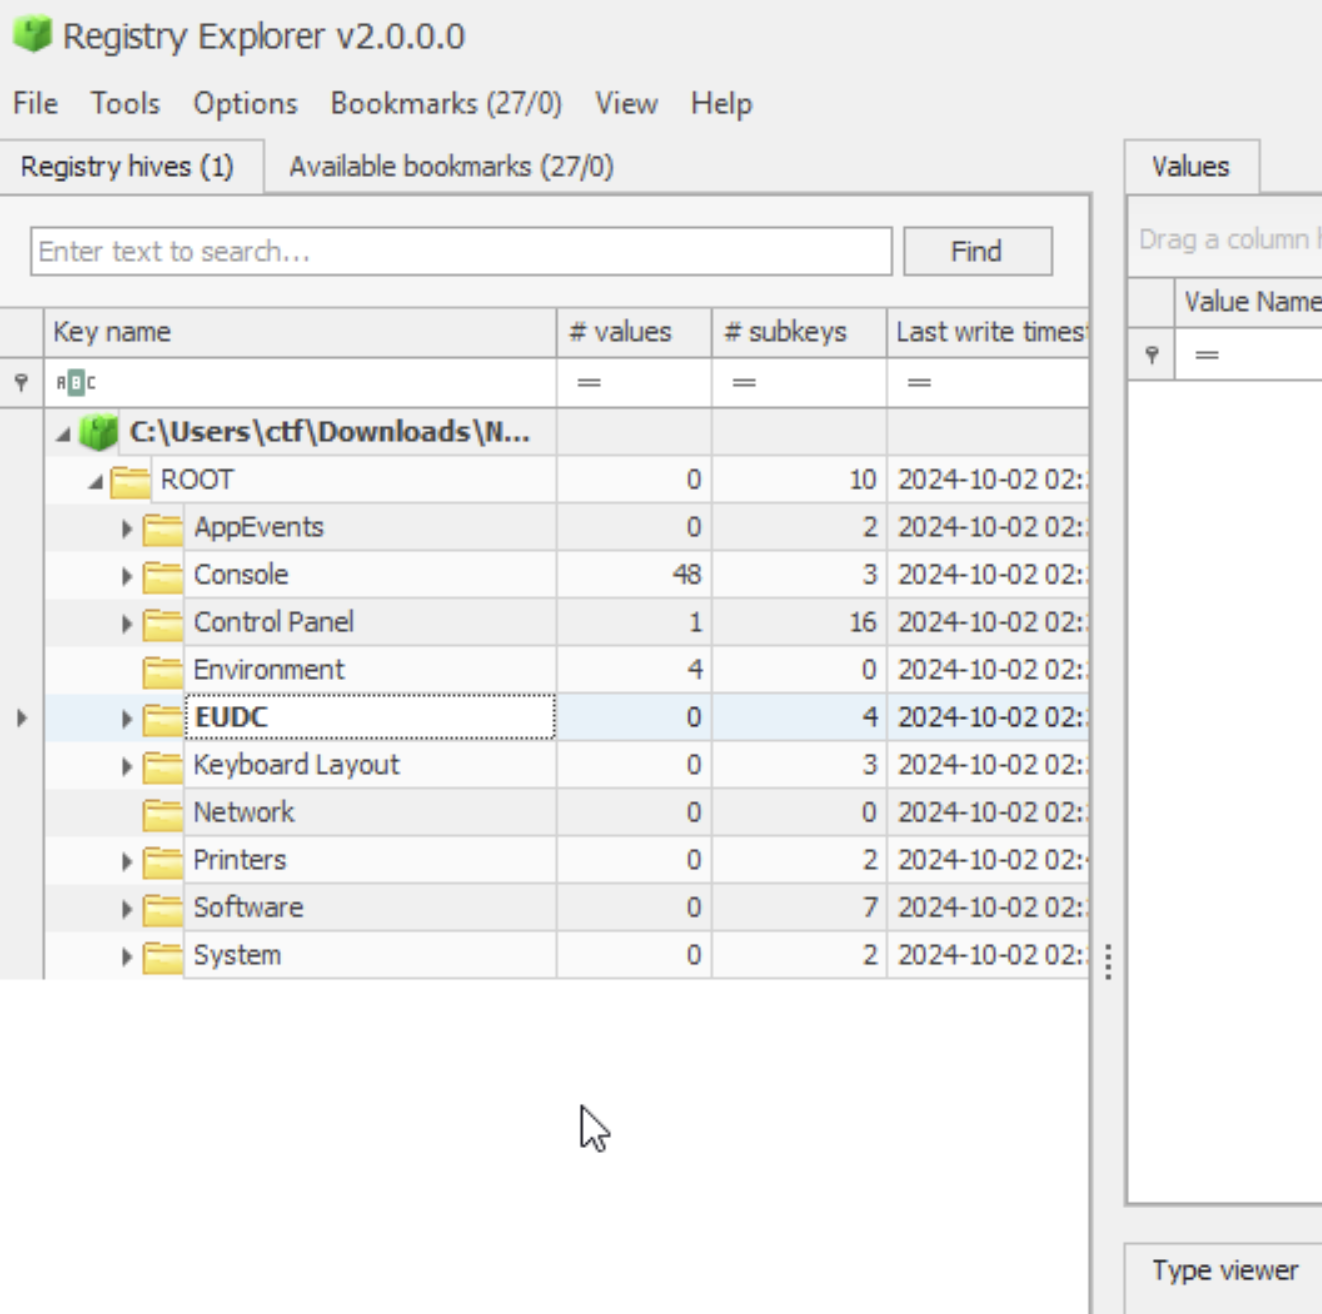Switch to the Available bookmarks tab

click(451, 166)
